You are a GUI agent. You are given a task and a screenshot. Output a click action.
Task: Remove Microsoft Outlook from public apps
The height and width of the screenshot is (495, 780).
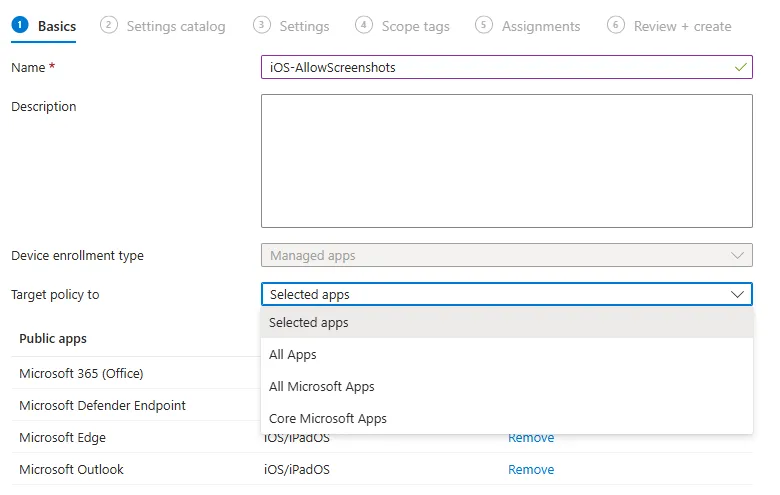click(x=531, y=469)
